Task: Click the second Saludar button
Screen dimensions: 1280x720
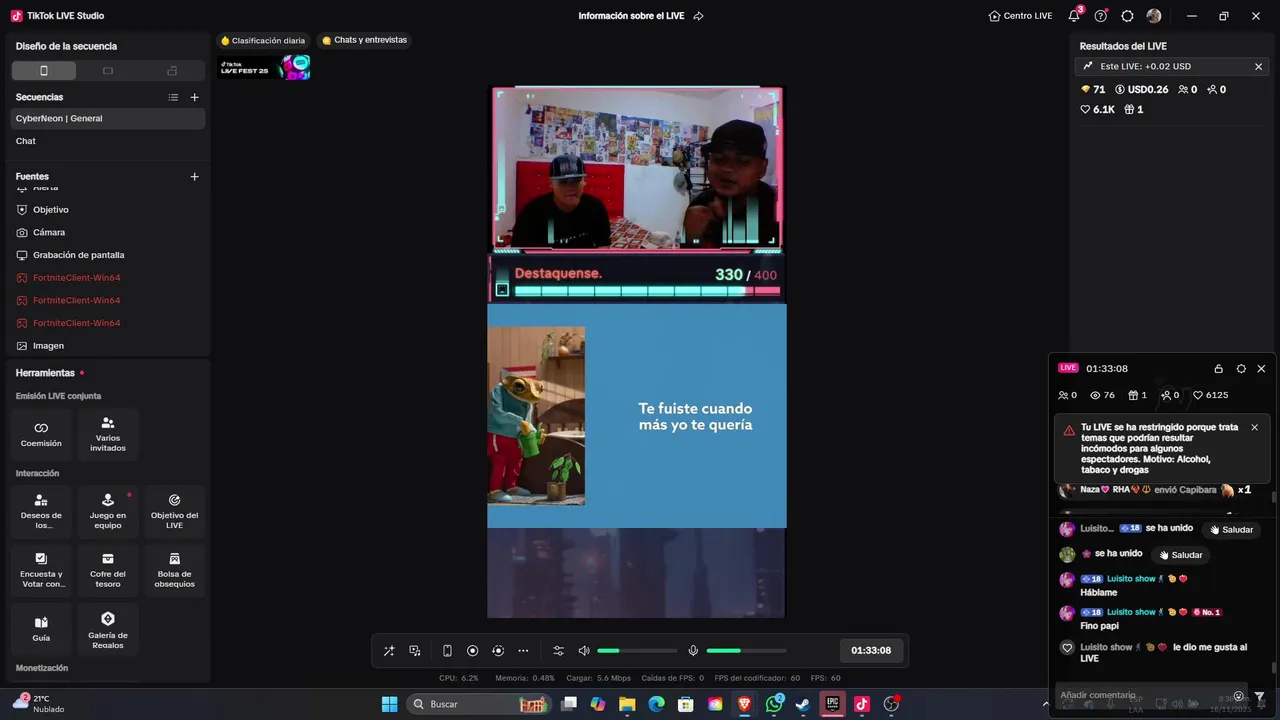Action: 1181,555
